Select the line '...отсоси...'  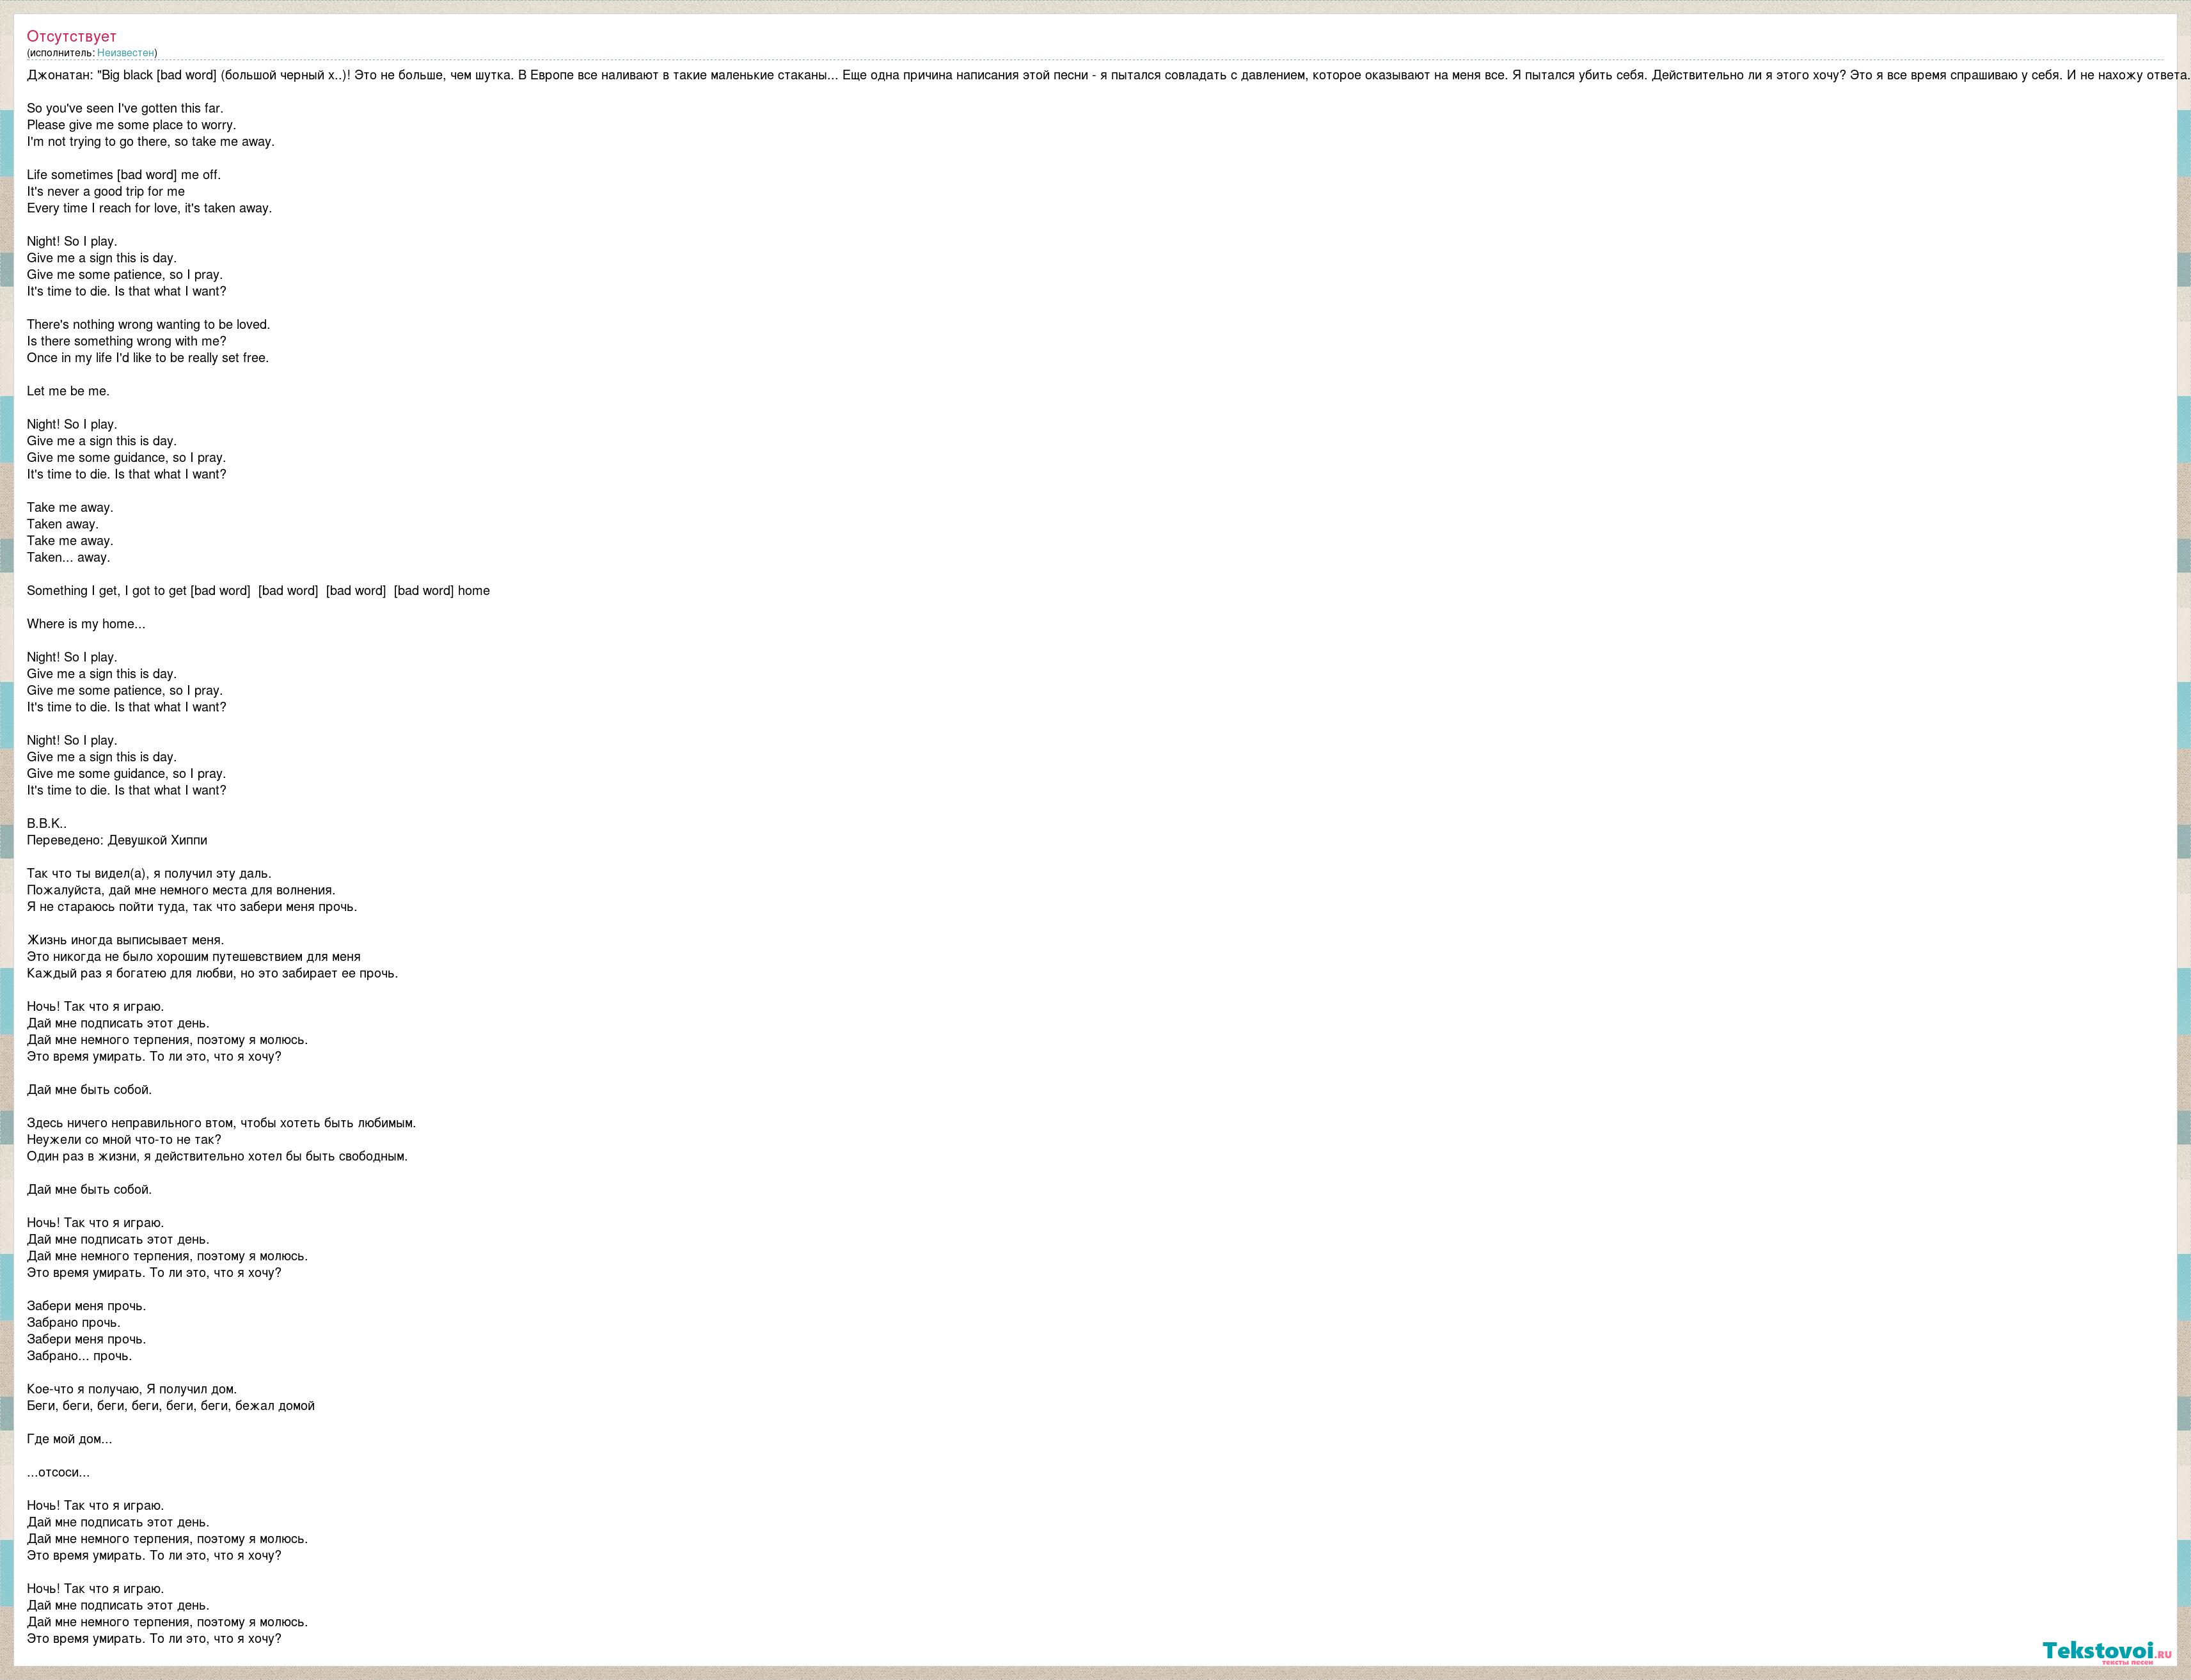(58, 1473)
